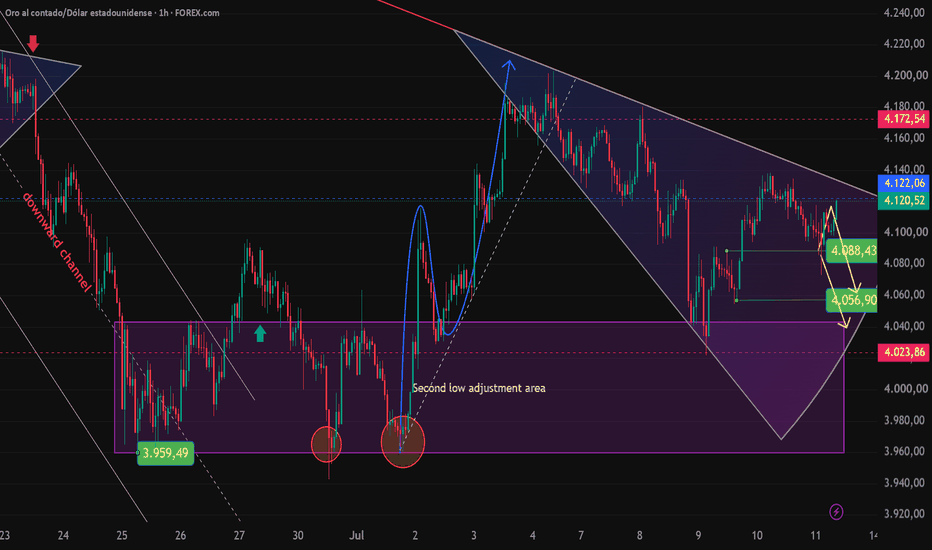
Task: Click the 4.088,43 green price label
Action: click(x=852, y=250)
